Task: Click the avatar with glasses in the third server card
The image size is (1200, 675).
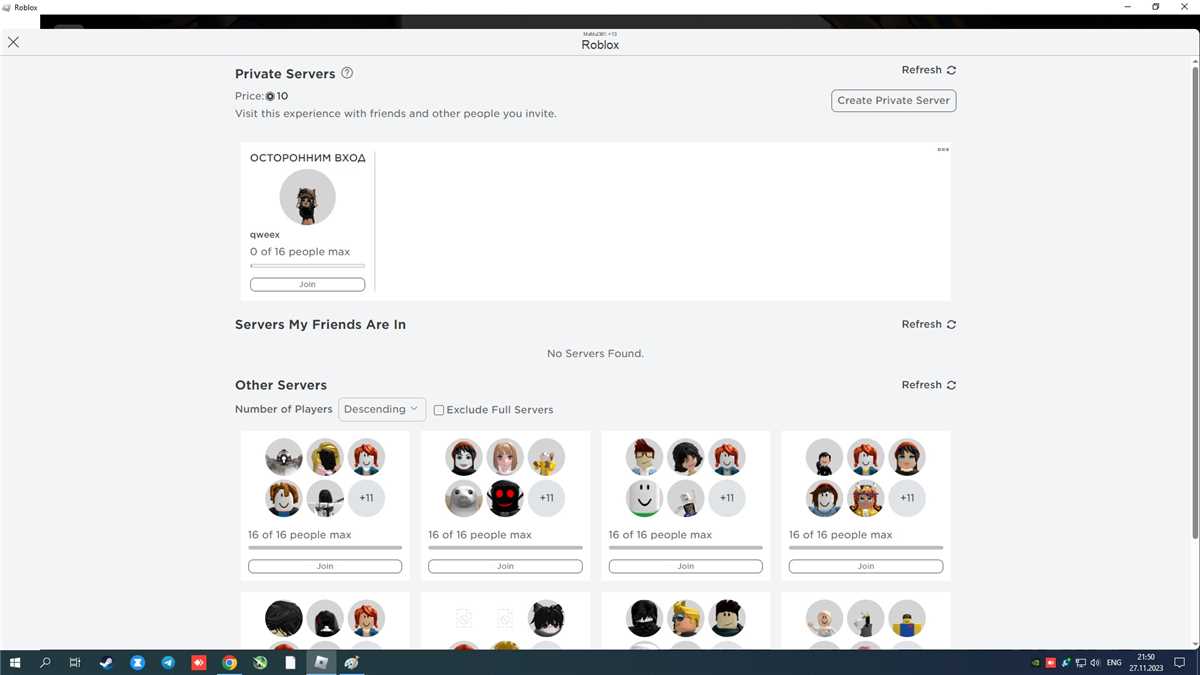Action: point(645,457)
